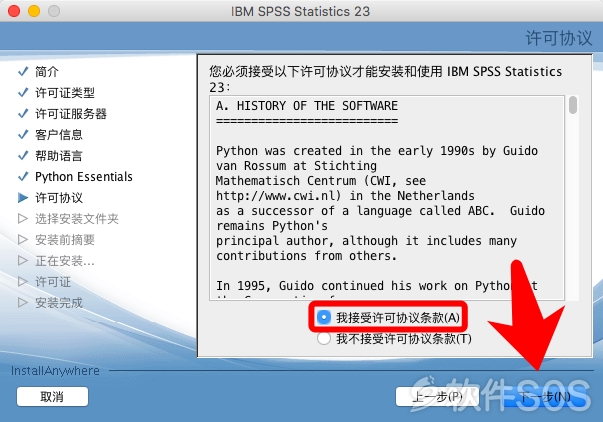
Task: Click the http://www.cwi.nl URL text in license
Action: (x=278, y=196)
